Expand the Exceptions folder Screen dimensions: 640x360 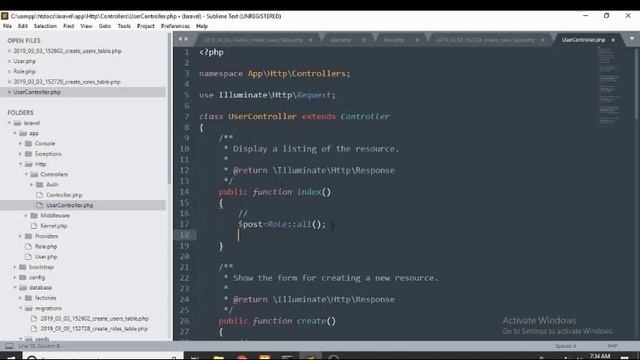[x=20, y=154]
